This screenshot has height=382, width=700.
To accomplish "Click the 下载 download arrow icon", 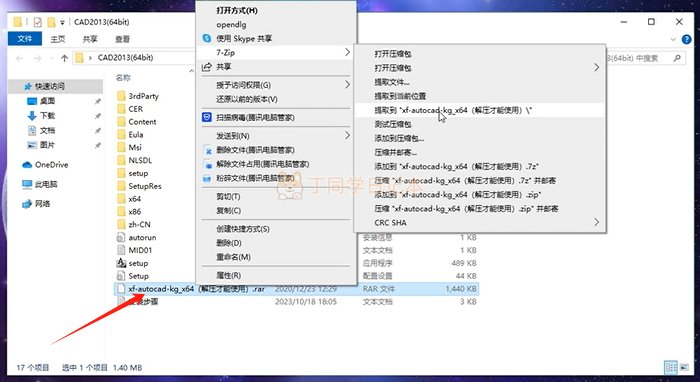I will pos(32,116).
